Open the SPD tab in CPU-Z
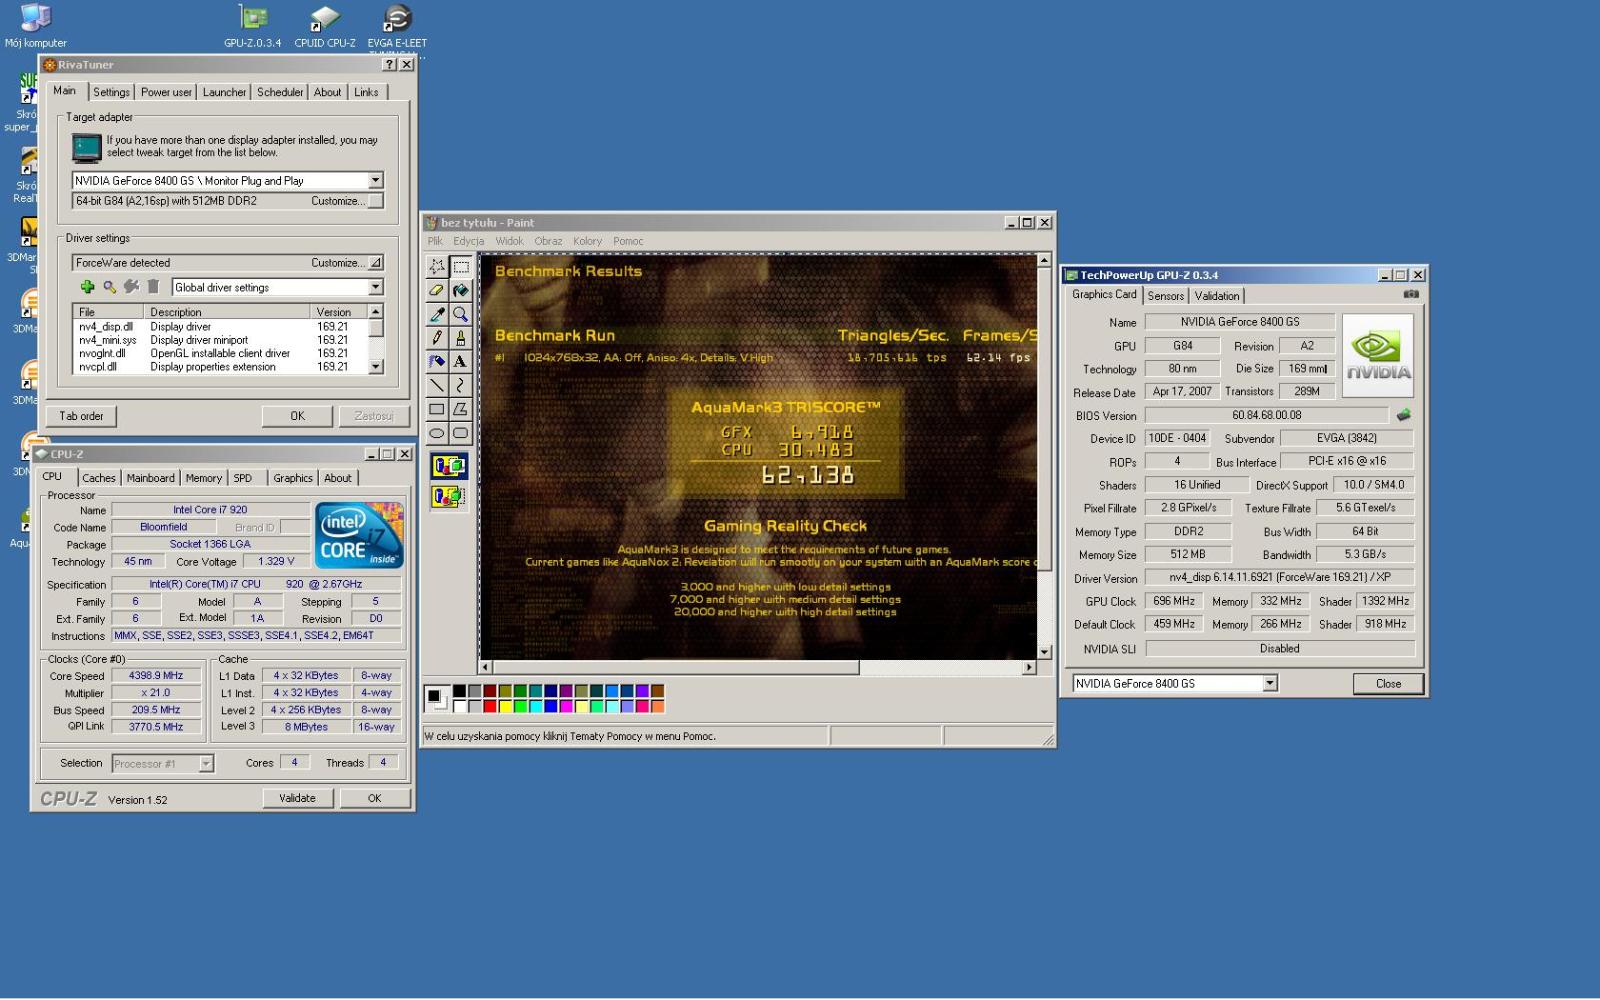1600x1000 pixels. click(243, 478)
